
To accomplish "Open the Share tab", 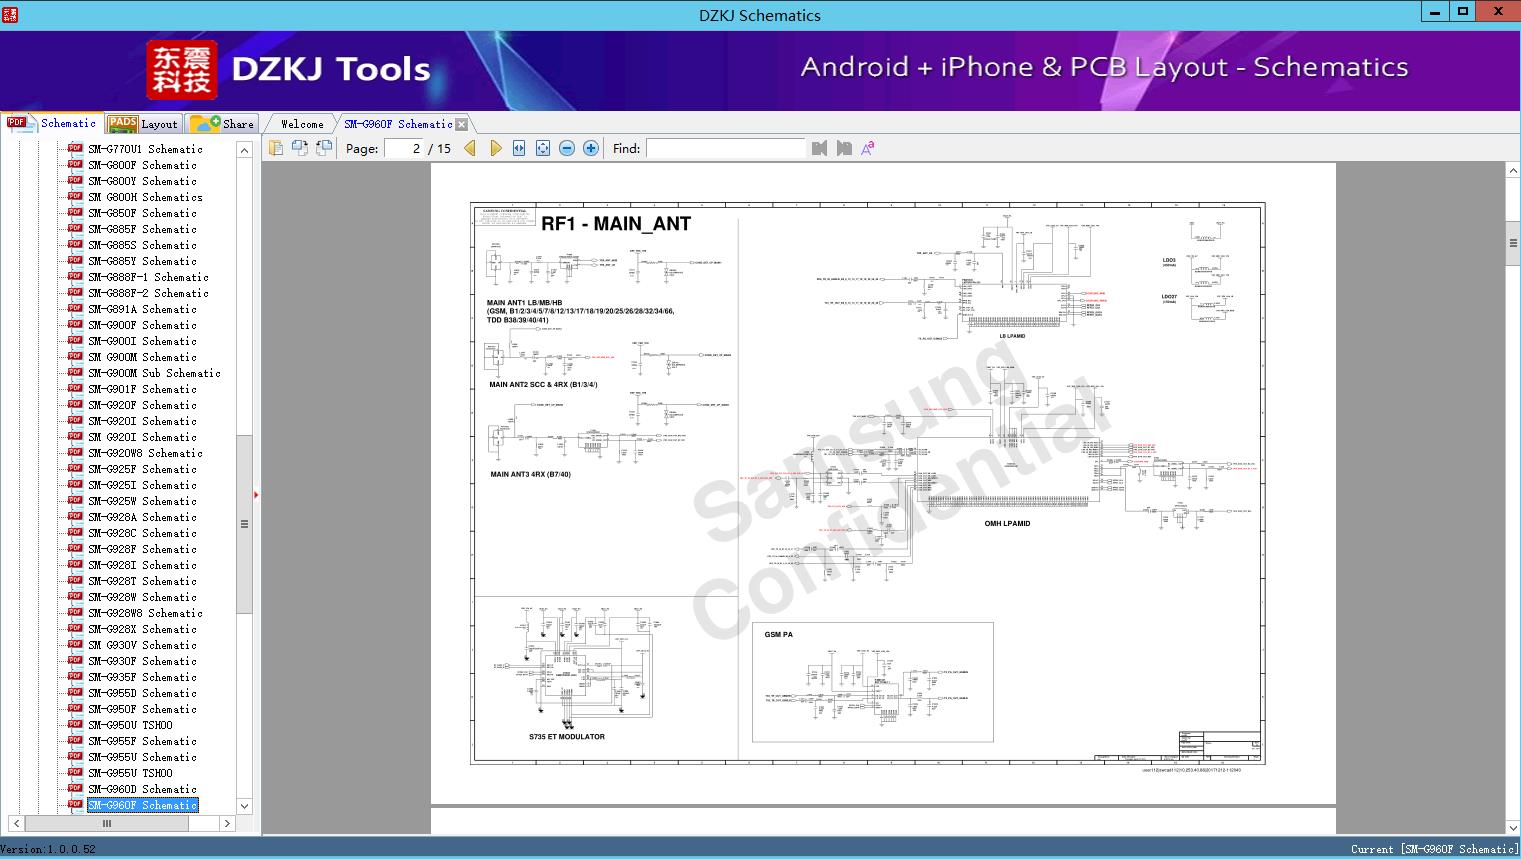I will [x=222, y=124].
